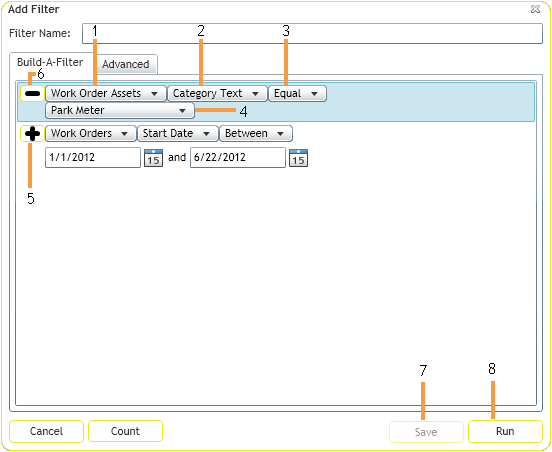Open the Equal operator dropdown

[297, 94]
